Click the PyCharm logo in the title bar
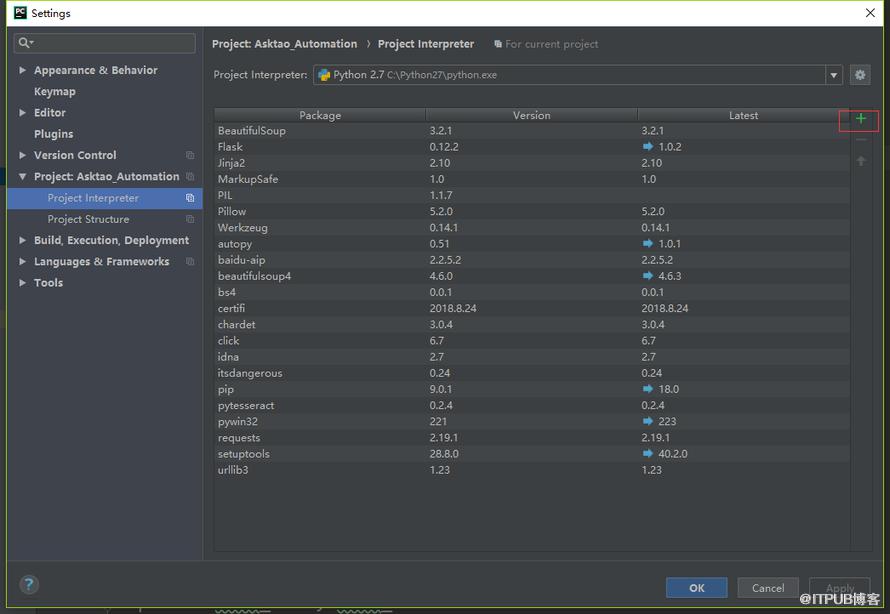 [20, 12]
